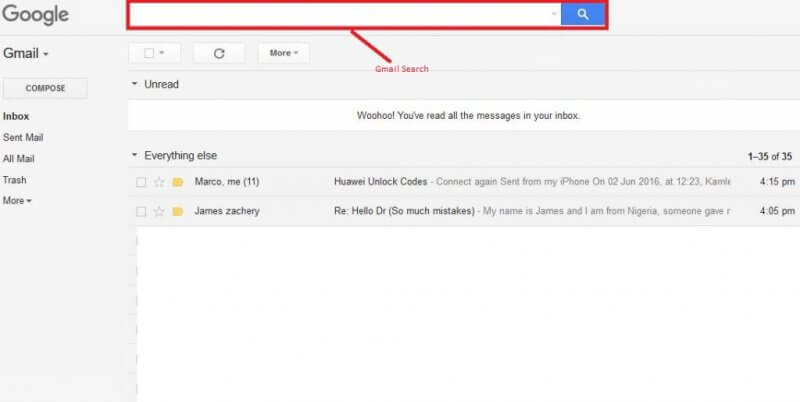This screenshot has height=402, width=800.
Task: Star the James zachery email
Action: coord(159,211)
